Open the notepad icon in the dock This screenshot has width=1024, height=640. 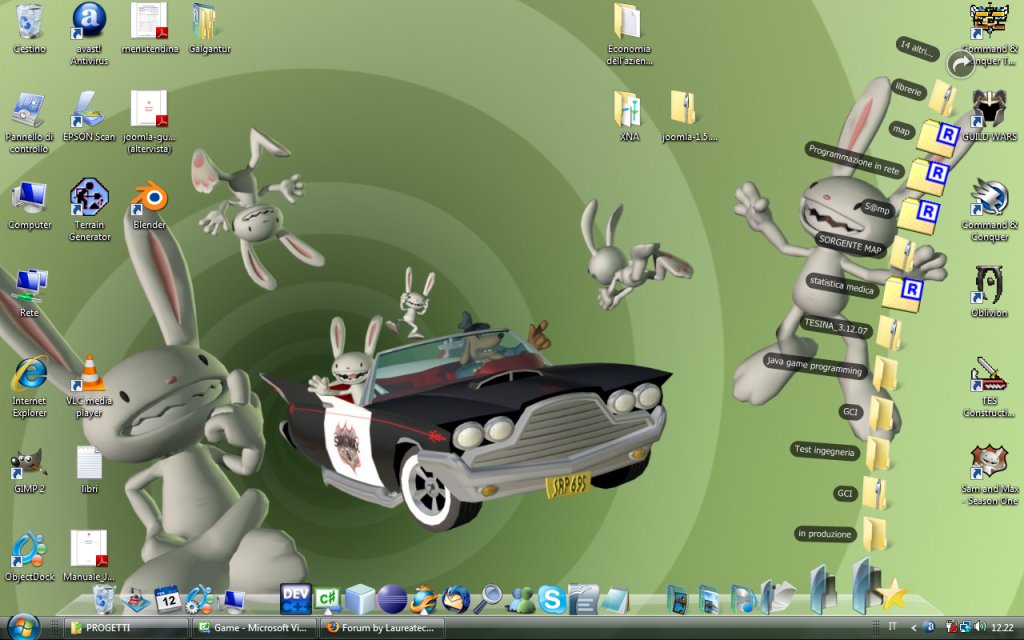[x=615, y=600]
